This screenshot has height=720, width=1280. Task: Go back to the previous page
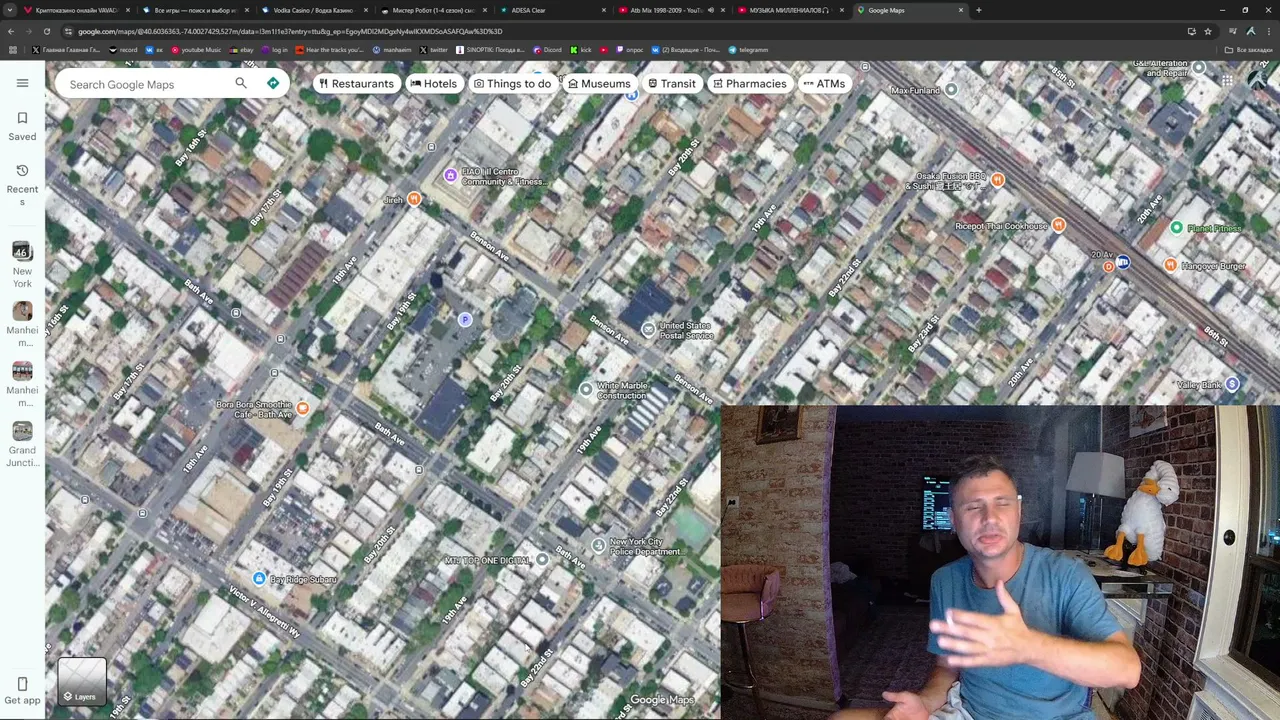point(11,31)
